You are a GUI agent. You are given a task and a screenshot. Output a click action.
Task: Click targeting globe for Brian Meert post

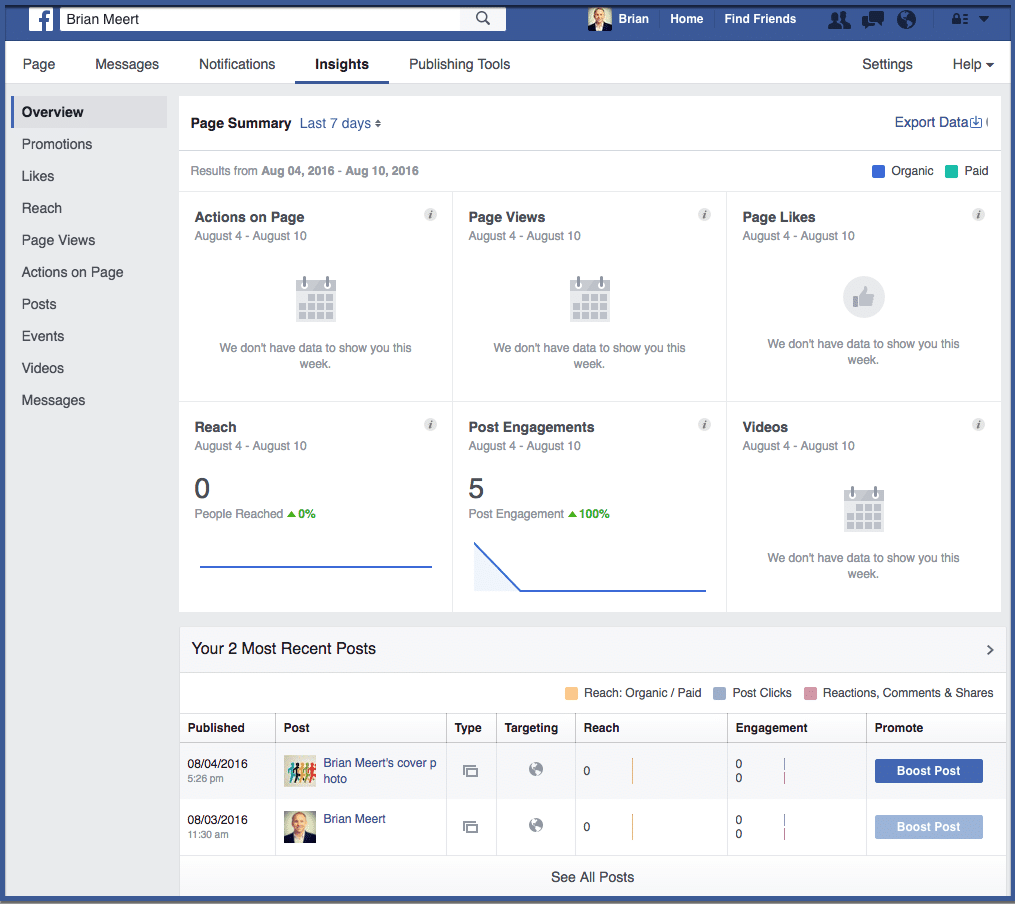(536, 825)
